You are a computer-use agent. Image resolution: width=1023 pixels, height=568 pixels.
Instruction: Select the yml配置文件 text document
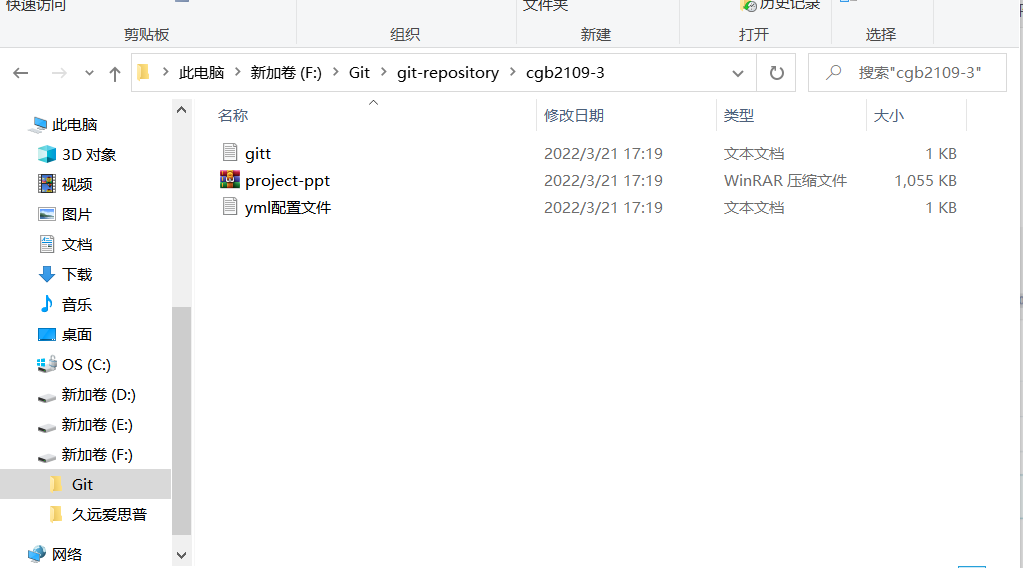click(x=288, y=207)
